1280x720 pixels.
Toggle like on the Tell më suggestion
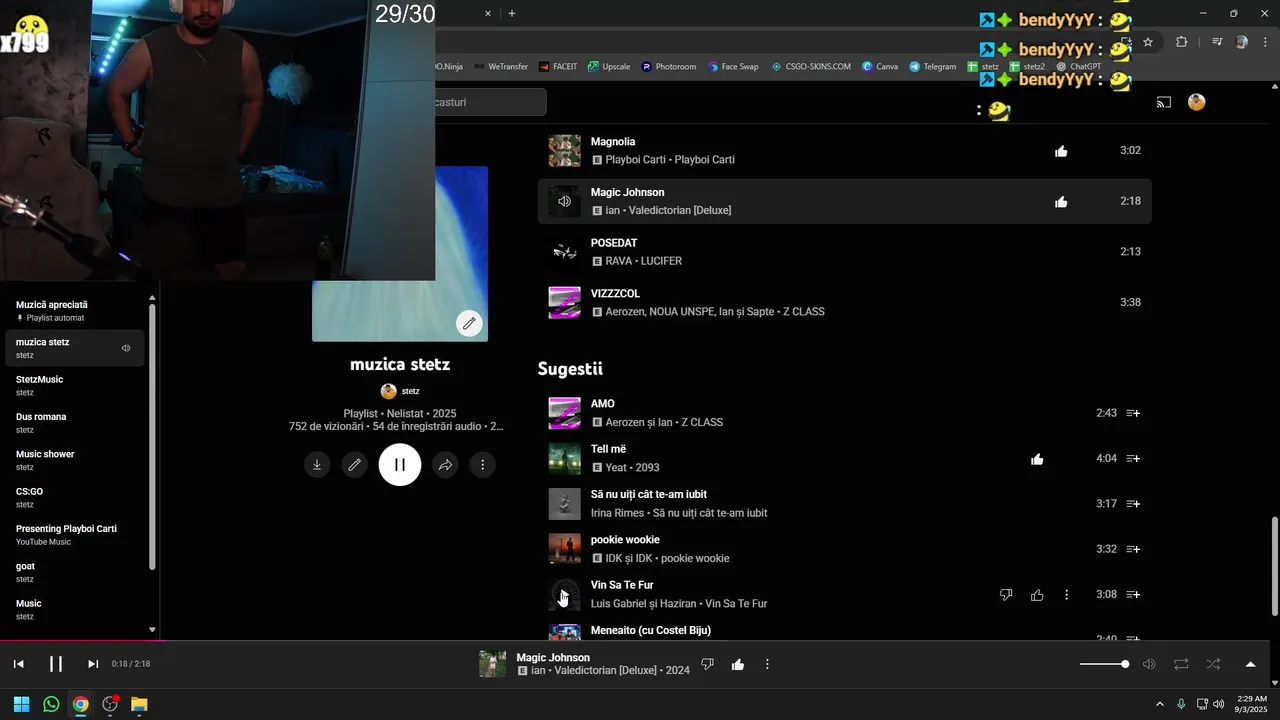[1037, 459]
